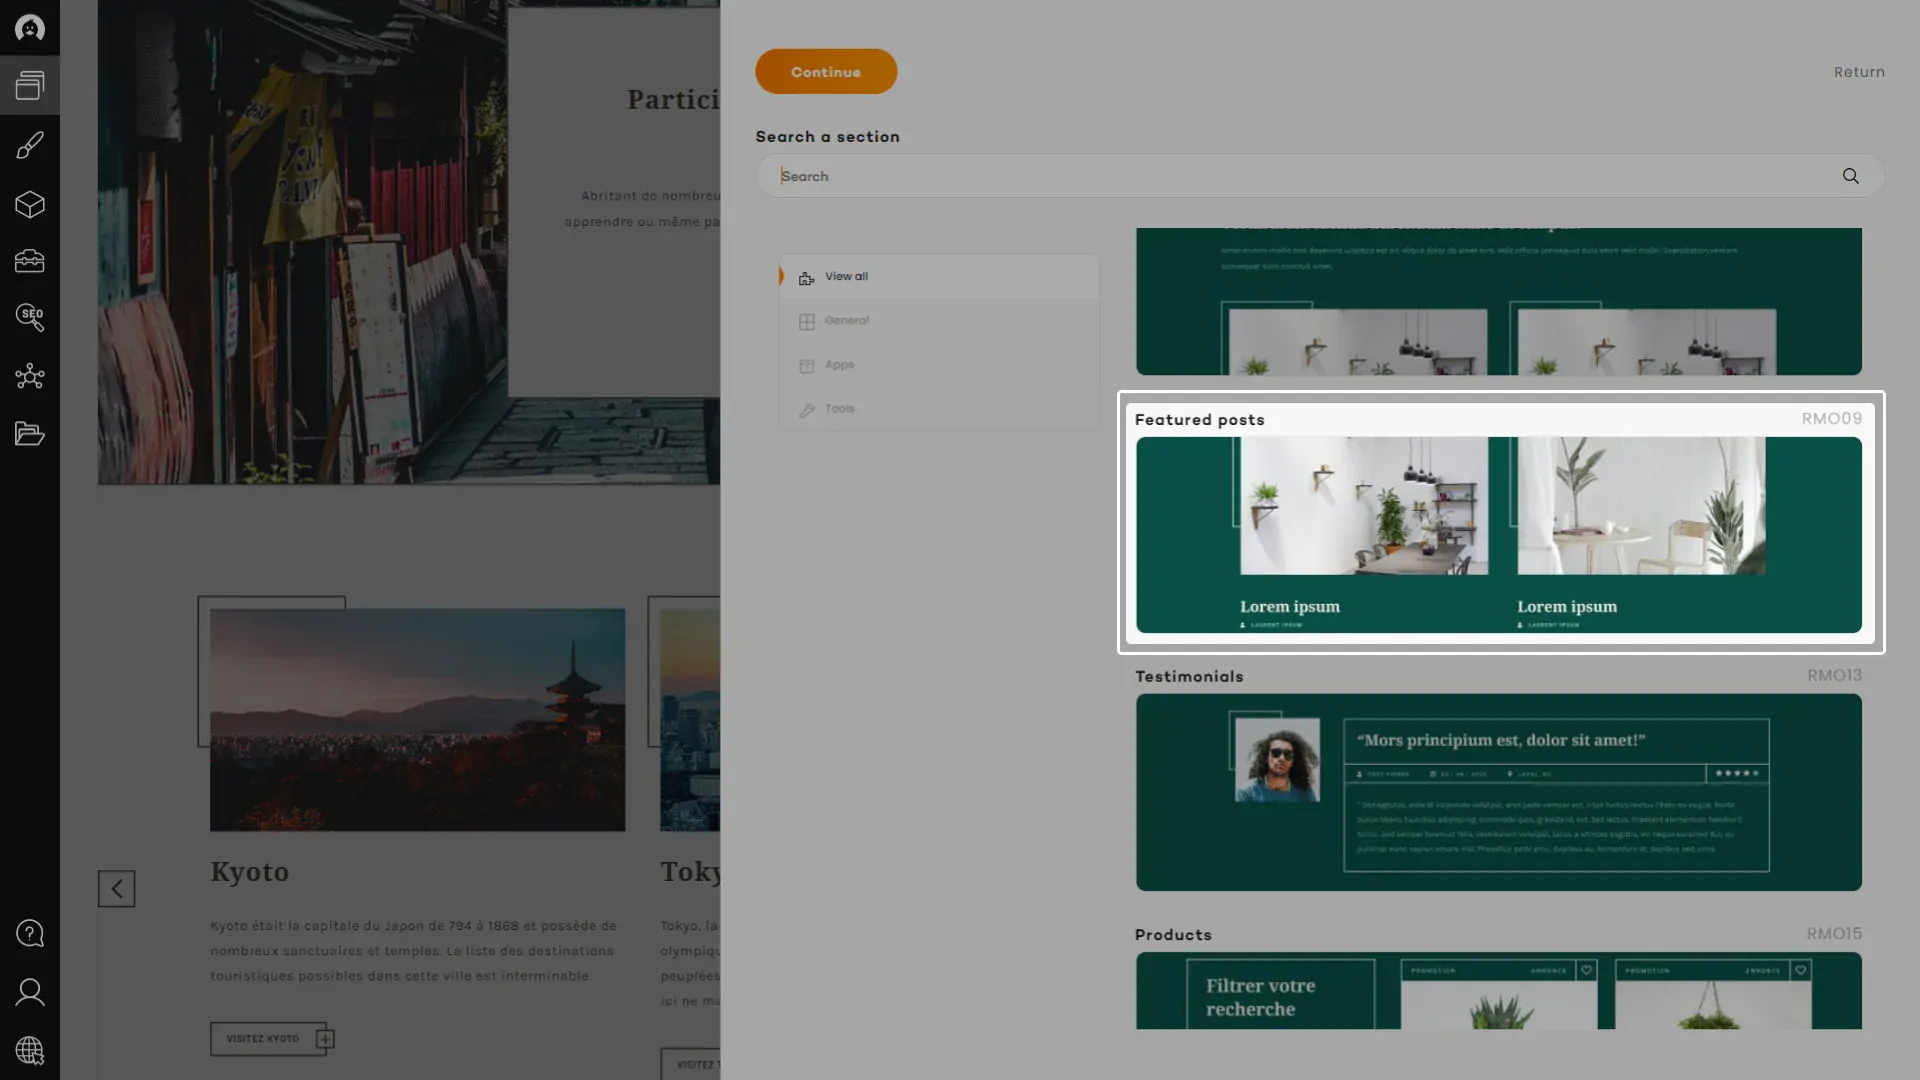Open the help question mark icon
This screenshot has width=1920, height=1080.
click(x=30, y=933)
